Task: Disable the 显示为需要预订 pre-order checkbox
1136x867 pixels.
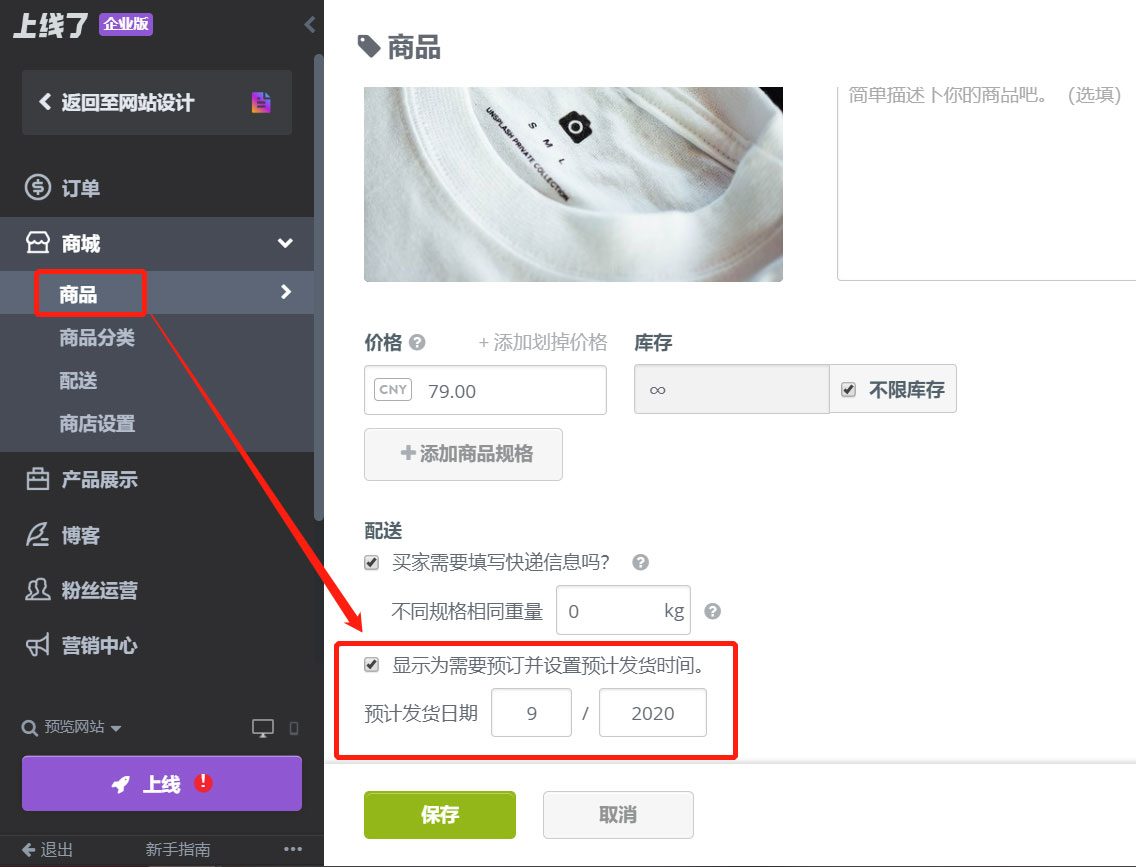Action: click(372, 665)
